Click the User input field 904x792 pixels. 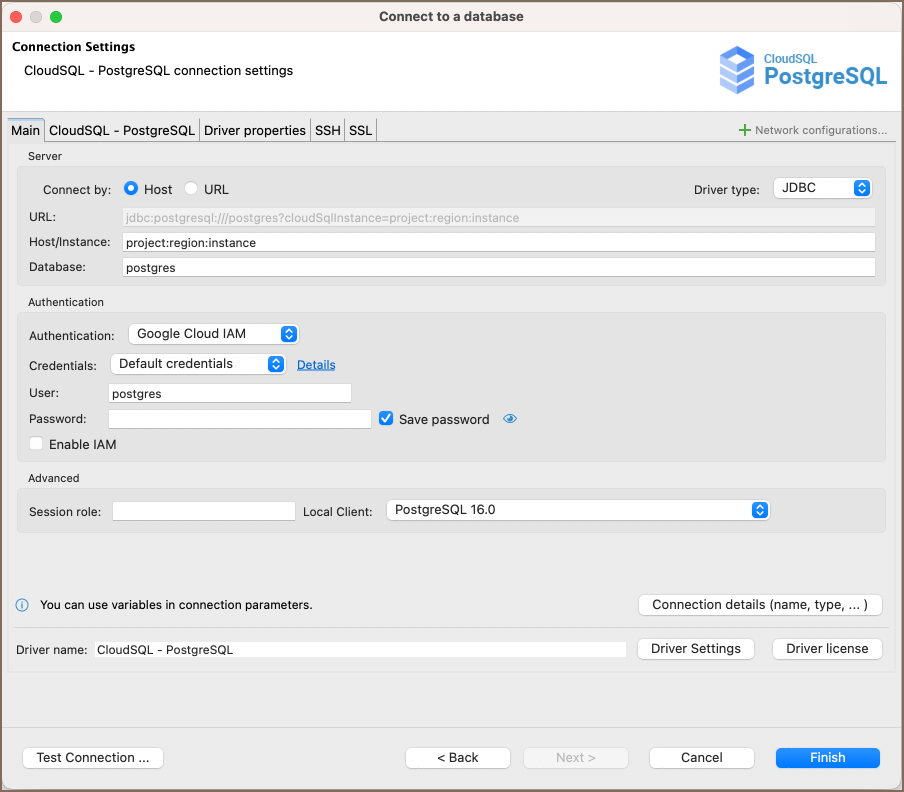click(x=230, y=394)
